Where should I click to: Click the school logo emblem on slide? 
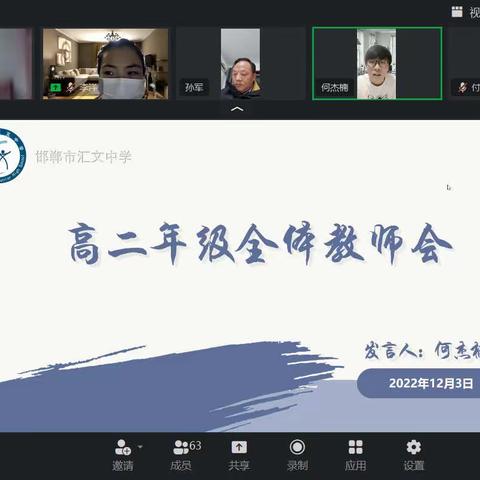coord(12,156)
